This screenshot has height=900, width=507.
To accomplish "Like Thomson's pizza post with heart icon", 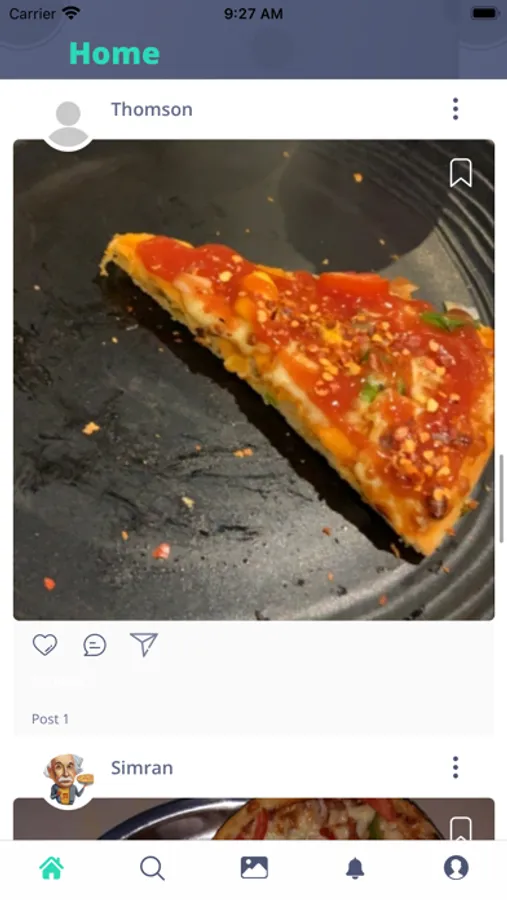I will [45, 645].
